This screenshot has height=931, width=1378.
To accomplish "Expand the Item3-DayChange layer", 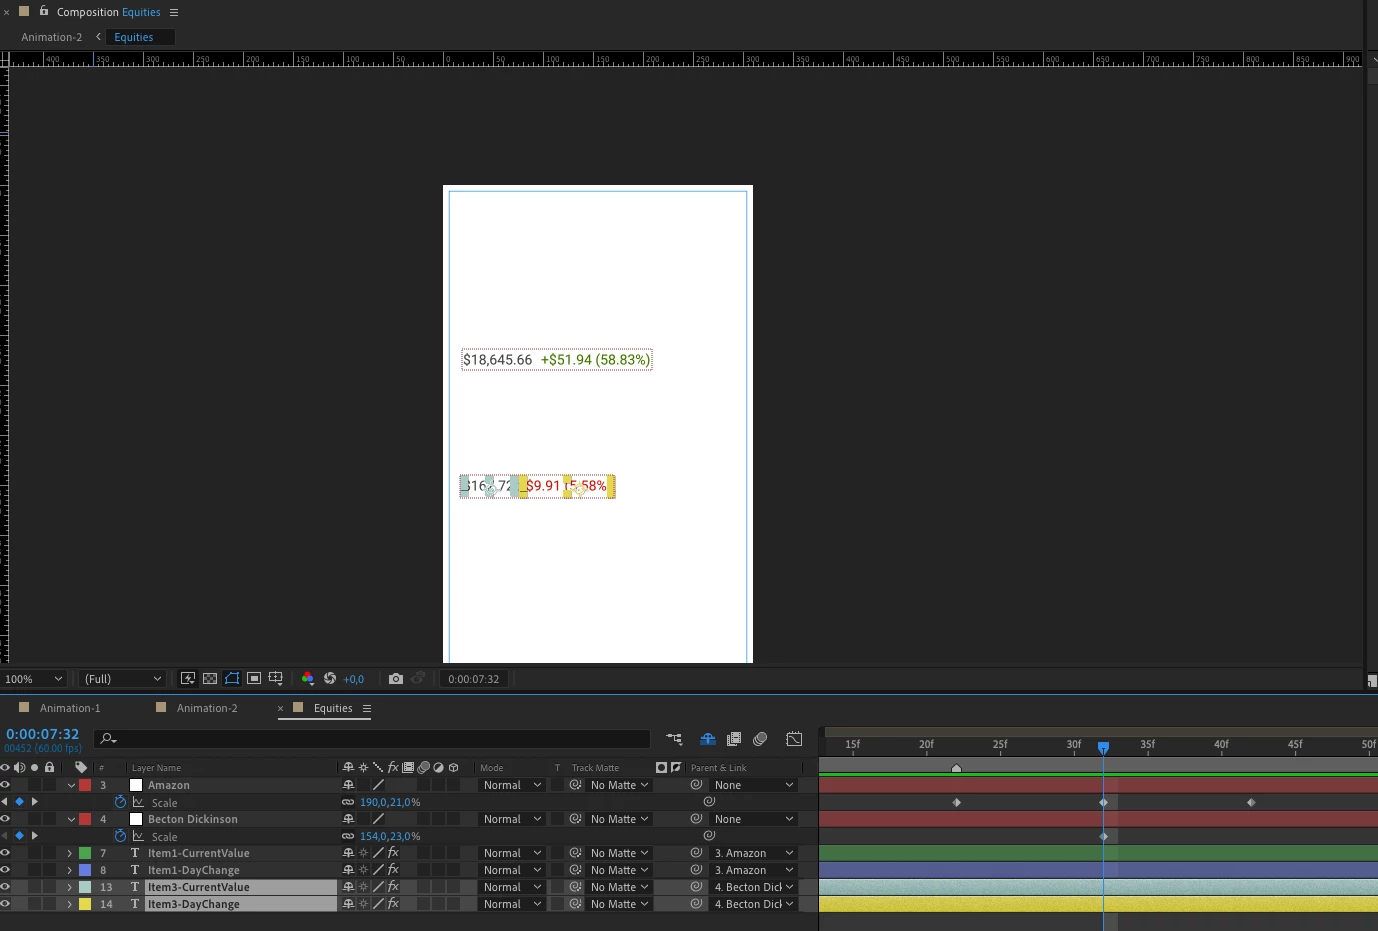I will point(69,904).
